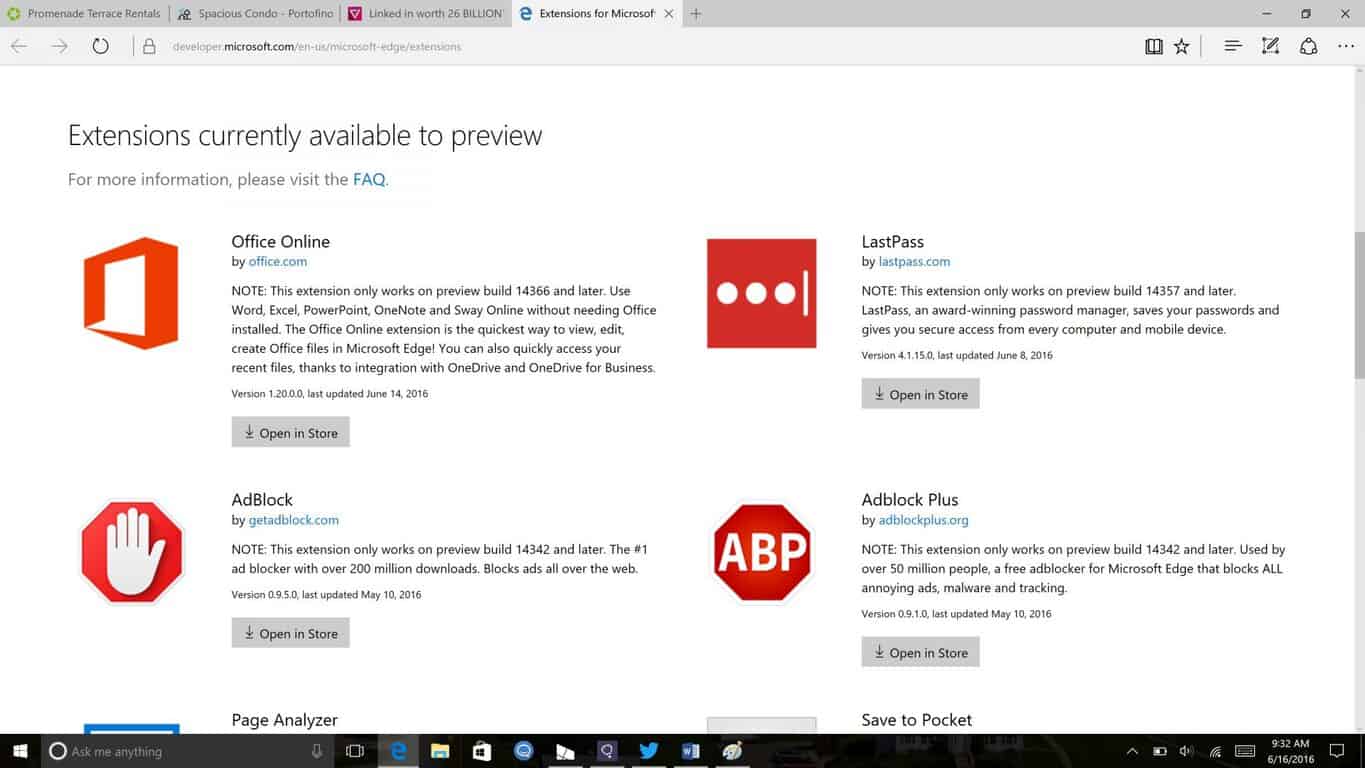Open File Explorer from taskbar
Viewport: 1365px width, 768px height.
(439, 751)
